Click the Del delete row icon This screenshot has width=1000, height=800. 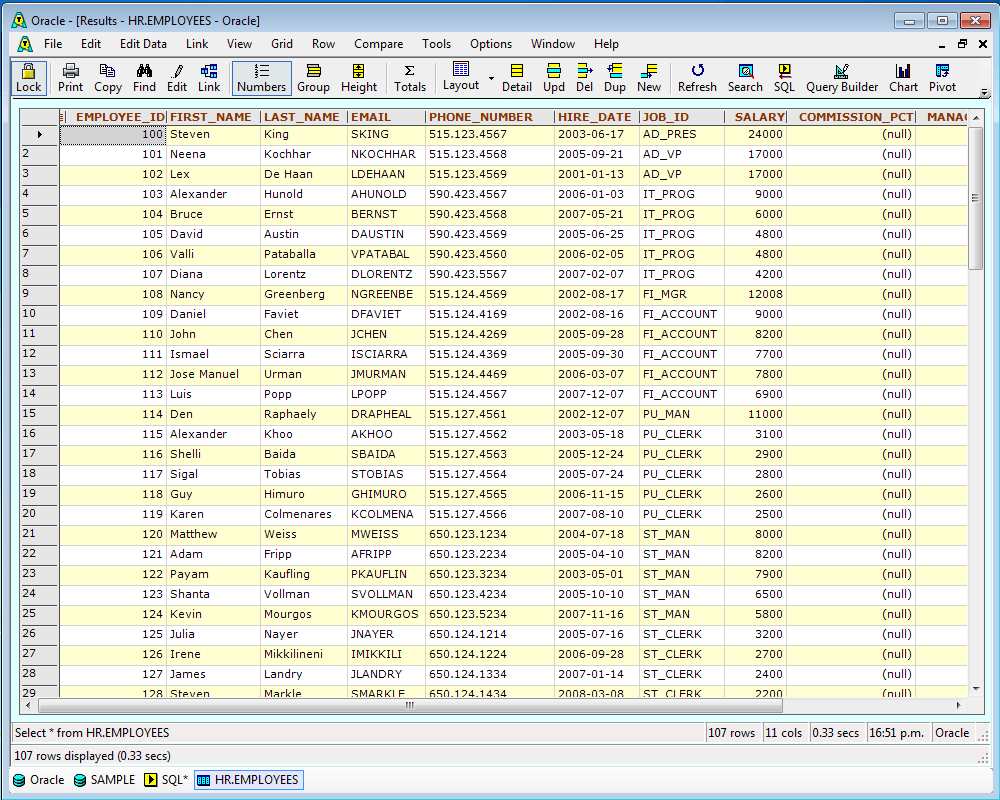(584, 78)
